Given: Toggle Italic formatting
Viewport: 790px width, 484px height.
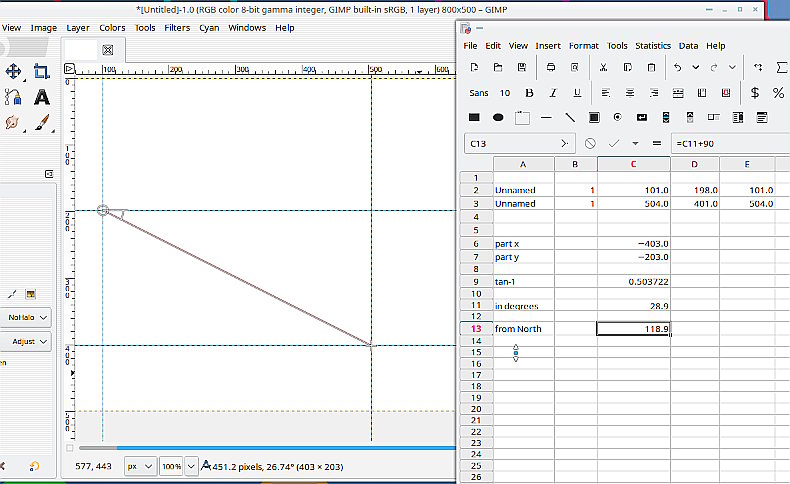Looking at the screenshot, I should 553,92.
